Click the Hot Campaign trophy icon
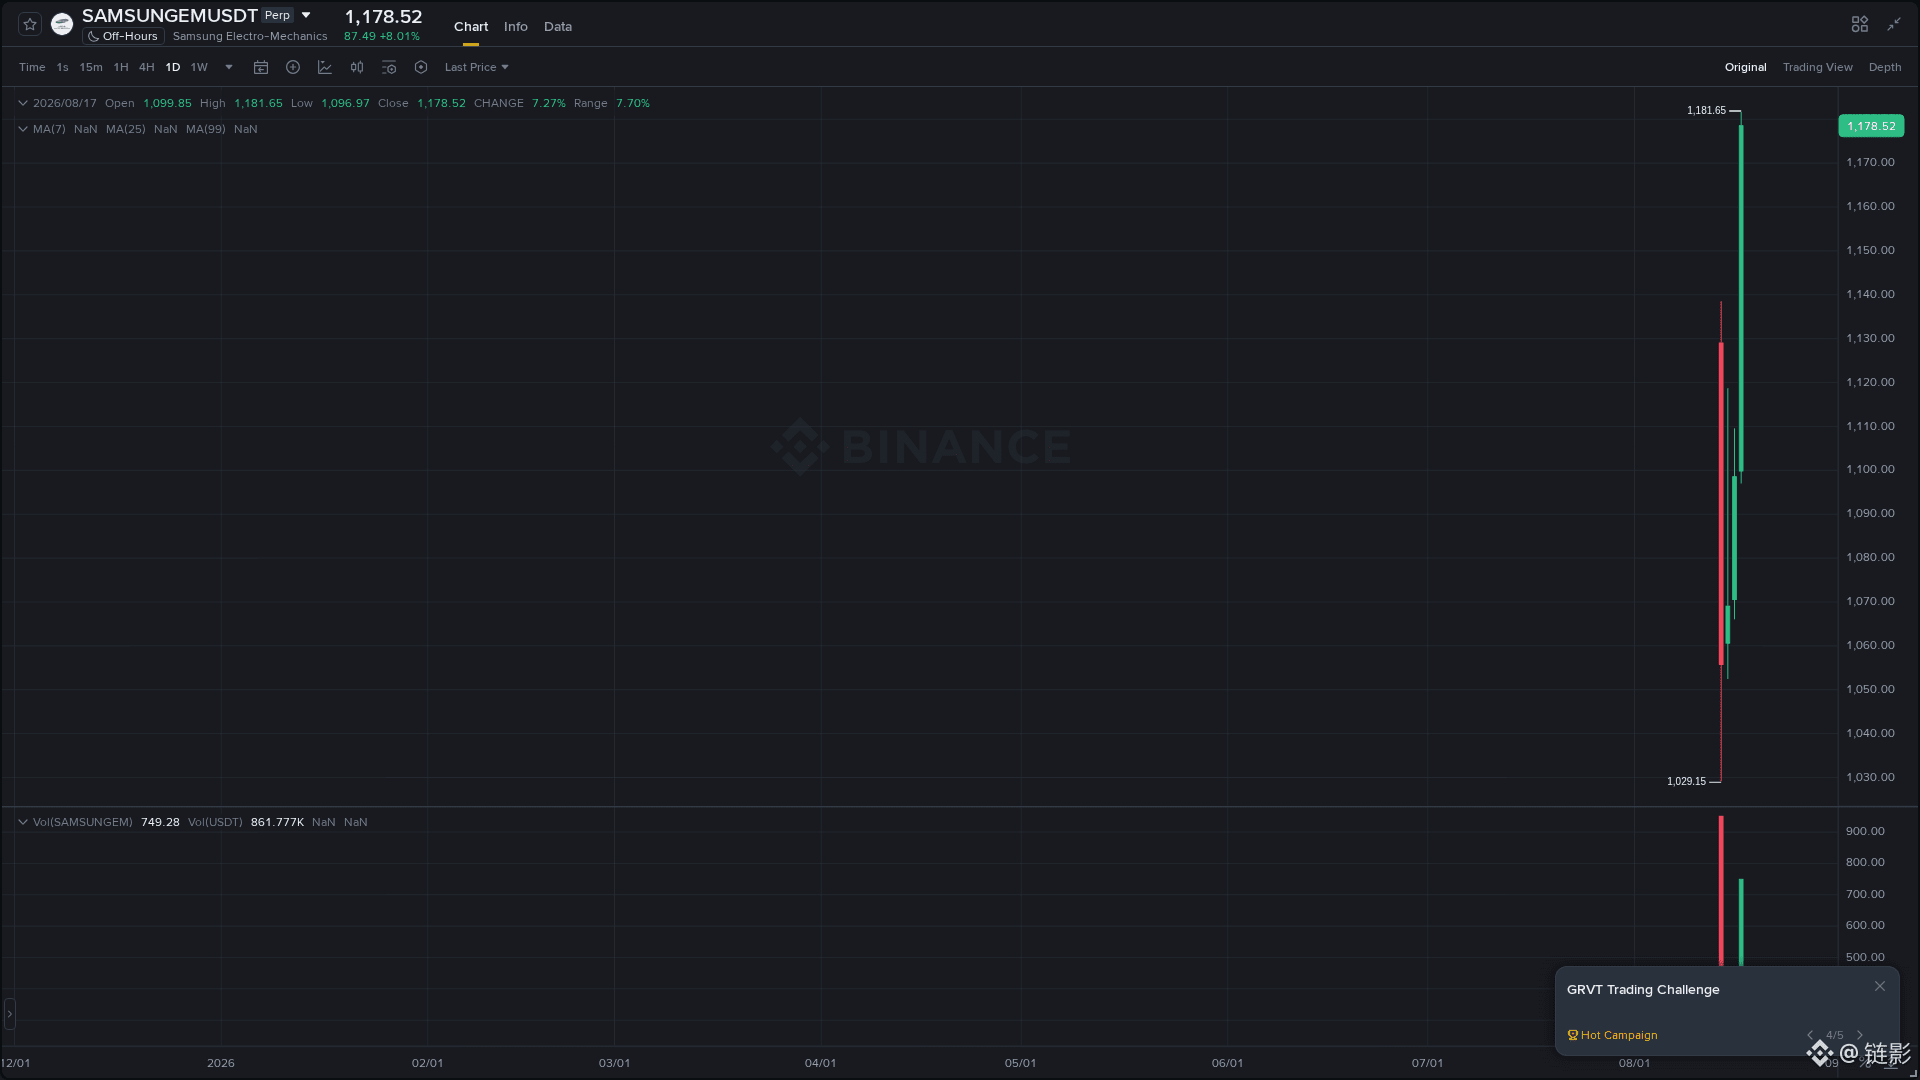Viewport: 1920px width, 1080px height. tap(1573, 1035)
